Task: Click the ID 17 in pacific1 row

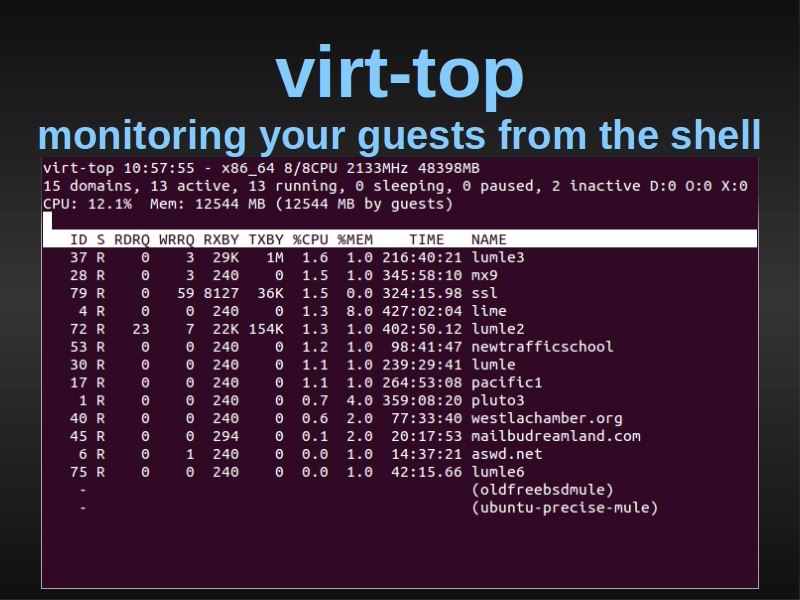Action: pos(79,383)
